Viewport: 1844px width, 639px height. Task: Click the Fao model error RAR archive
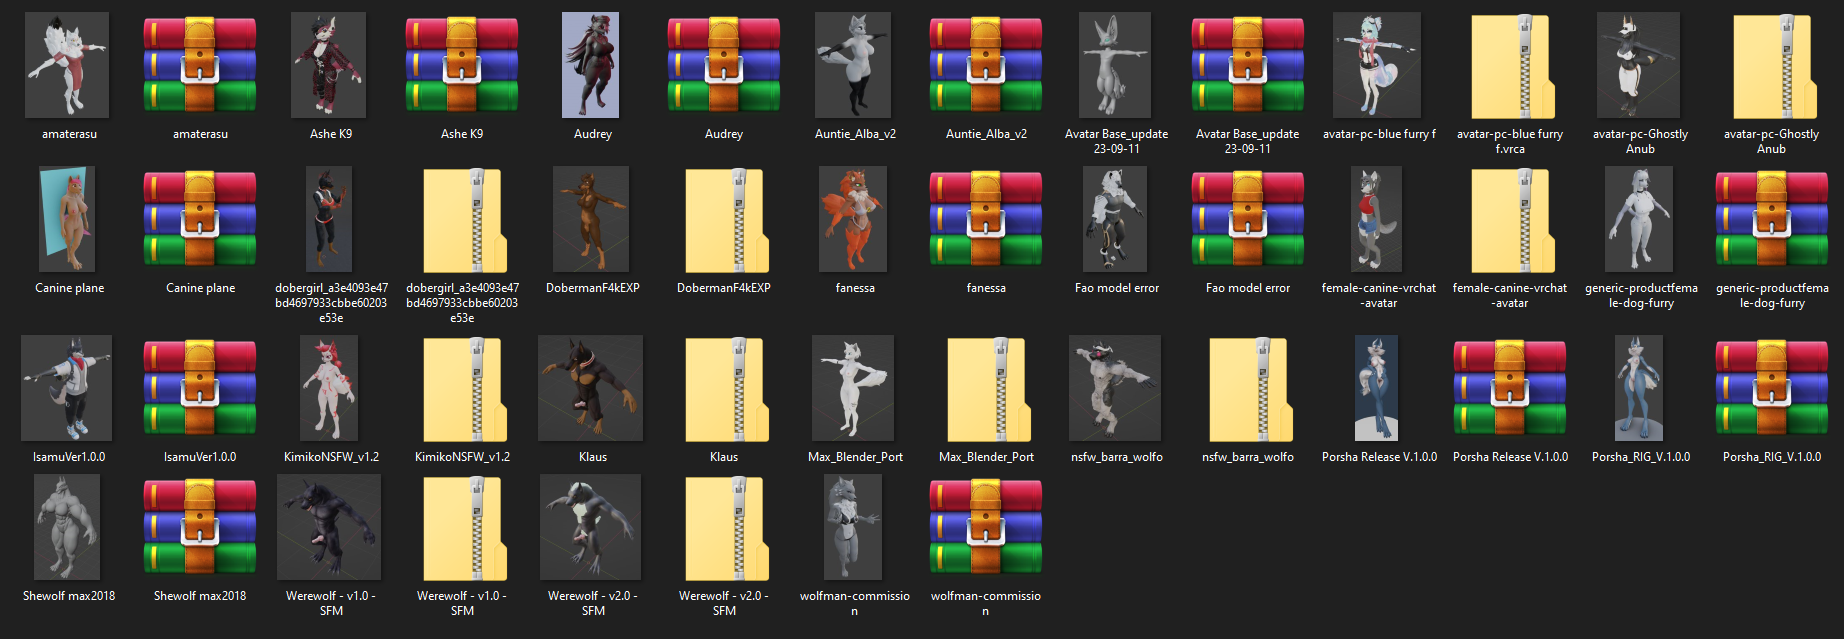tap(1248, 219)
